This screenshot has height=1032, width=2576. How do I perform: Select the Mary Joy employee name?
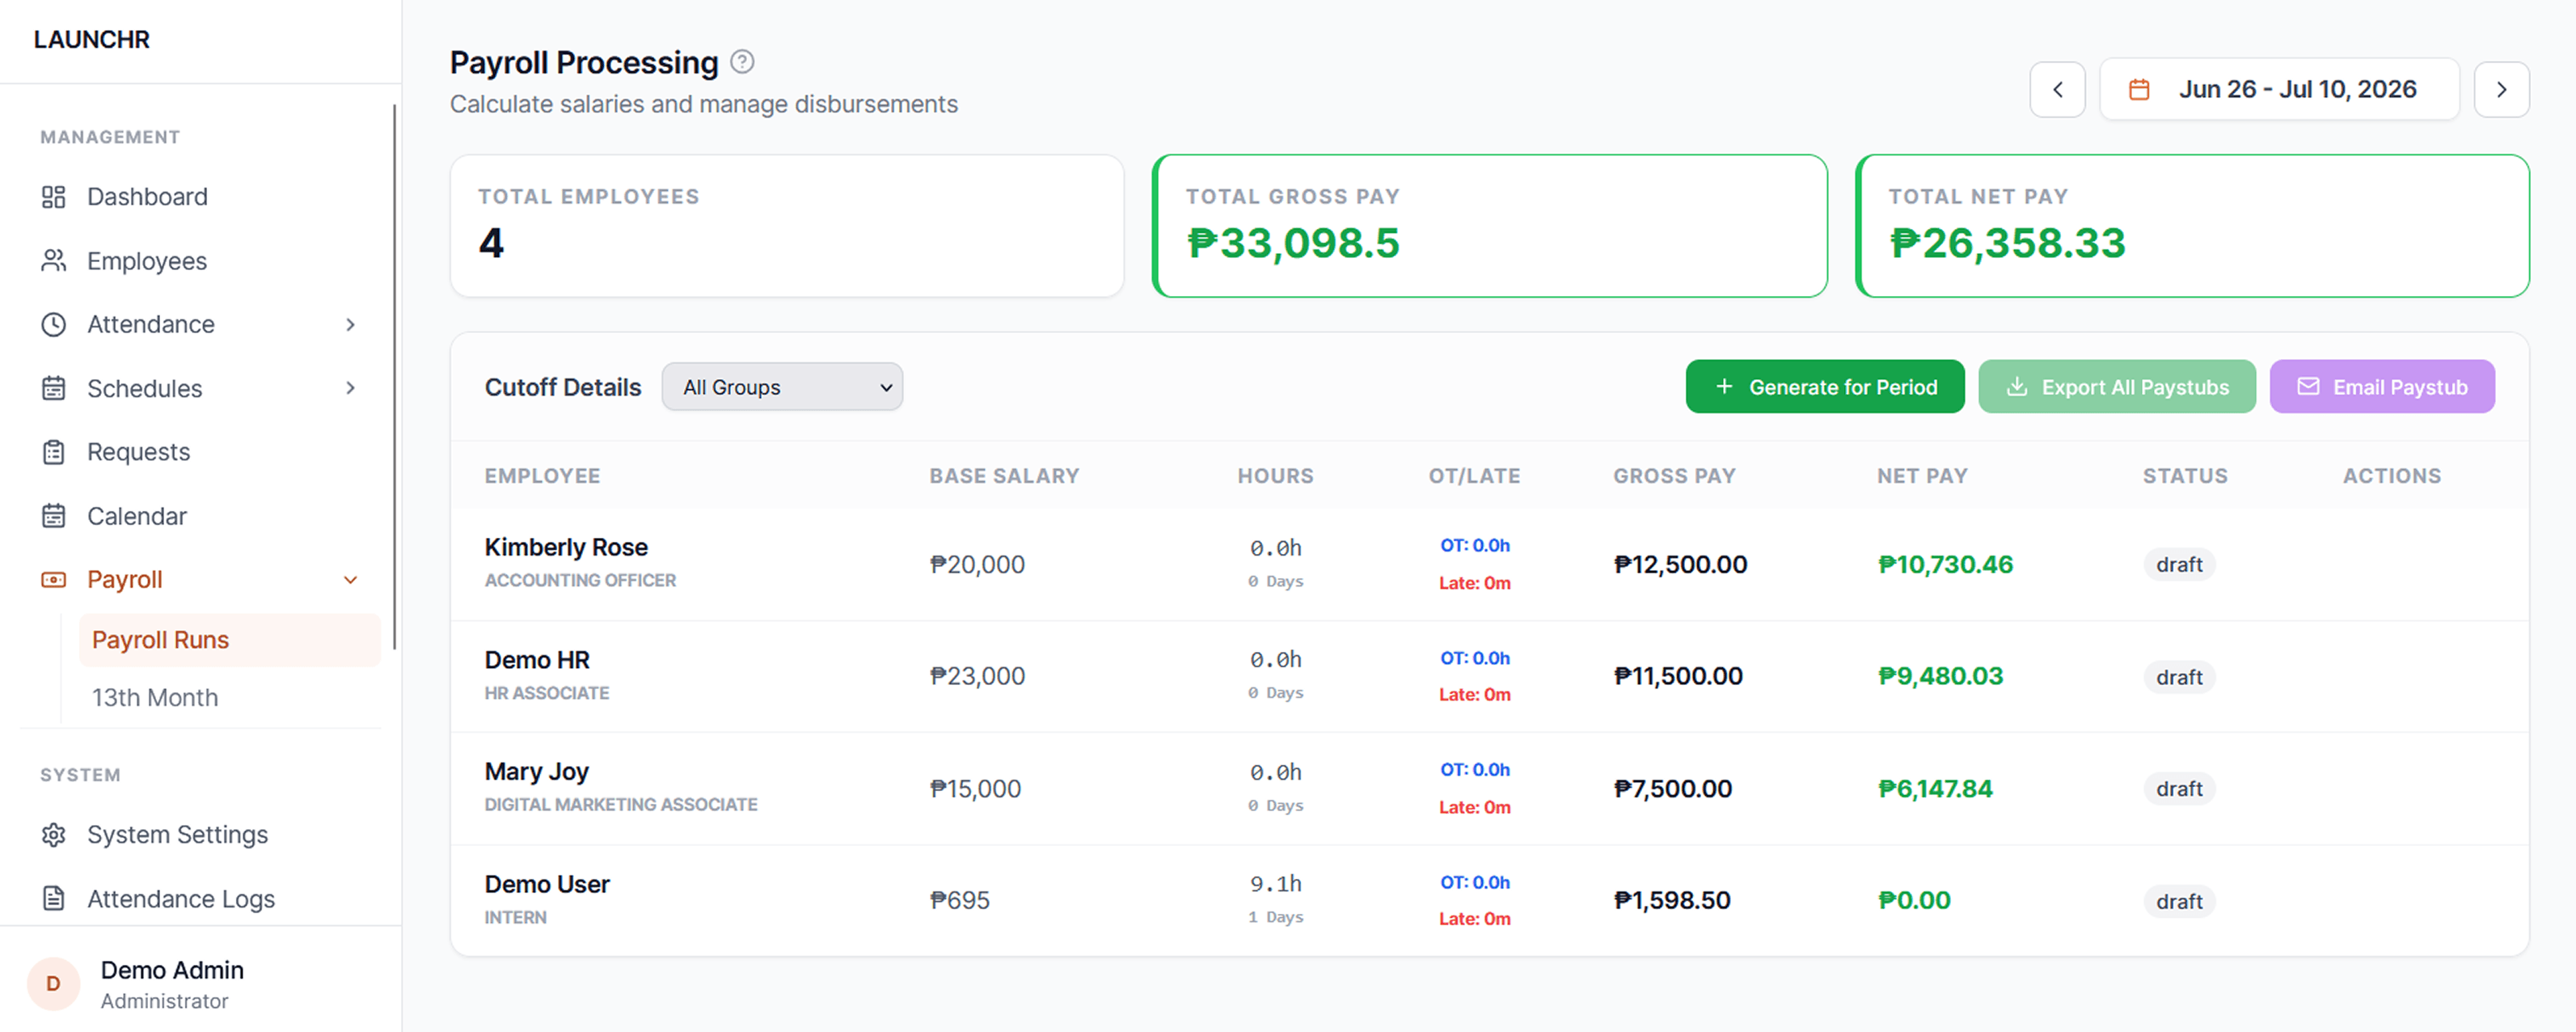537,772
